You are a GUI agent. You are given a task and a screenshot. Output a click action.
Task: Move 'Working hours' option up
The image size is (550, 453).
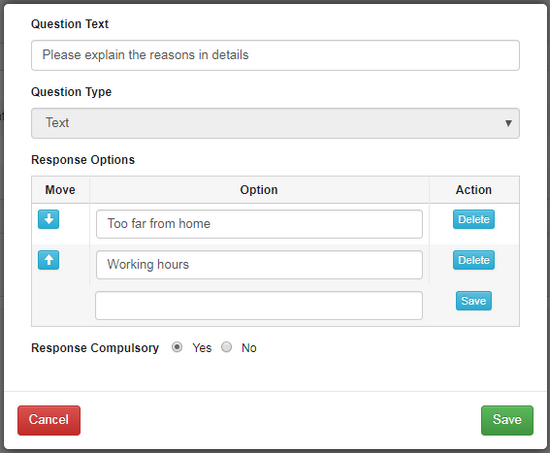point(48,260)
